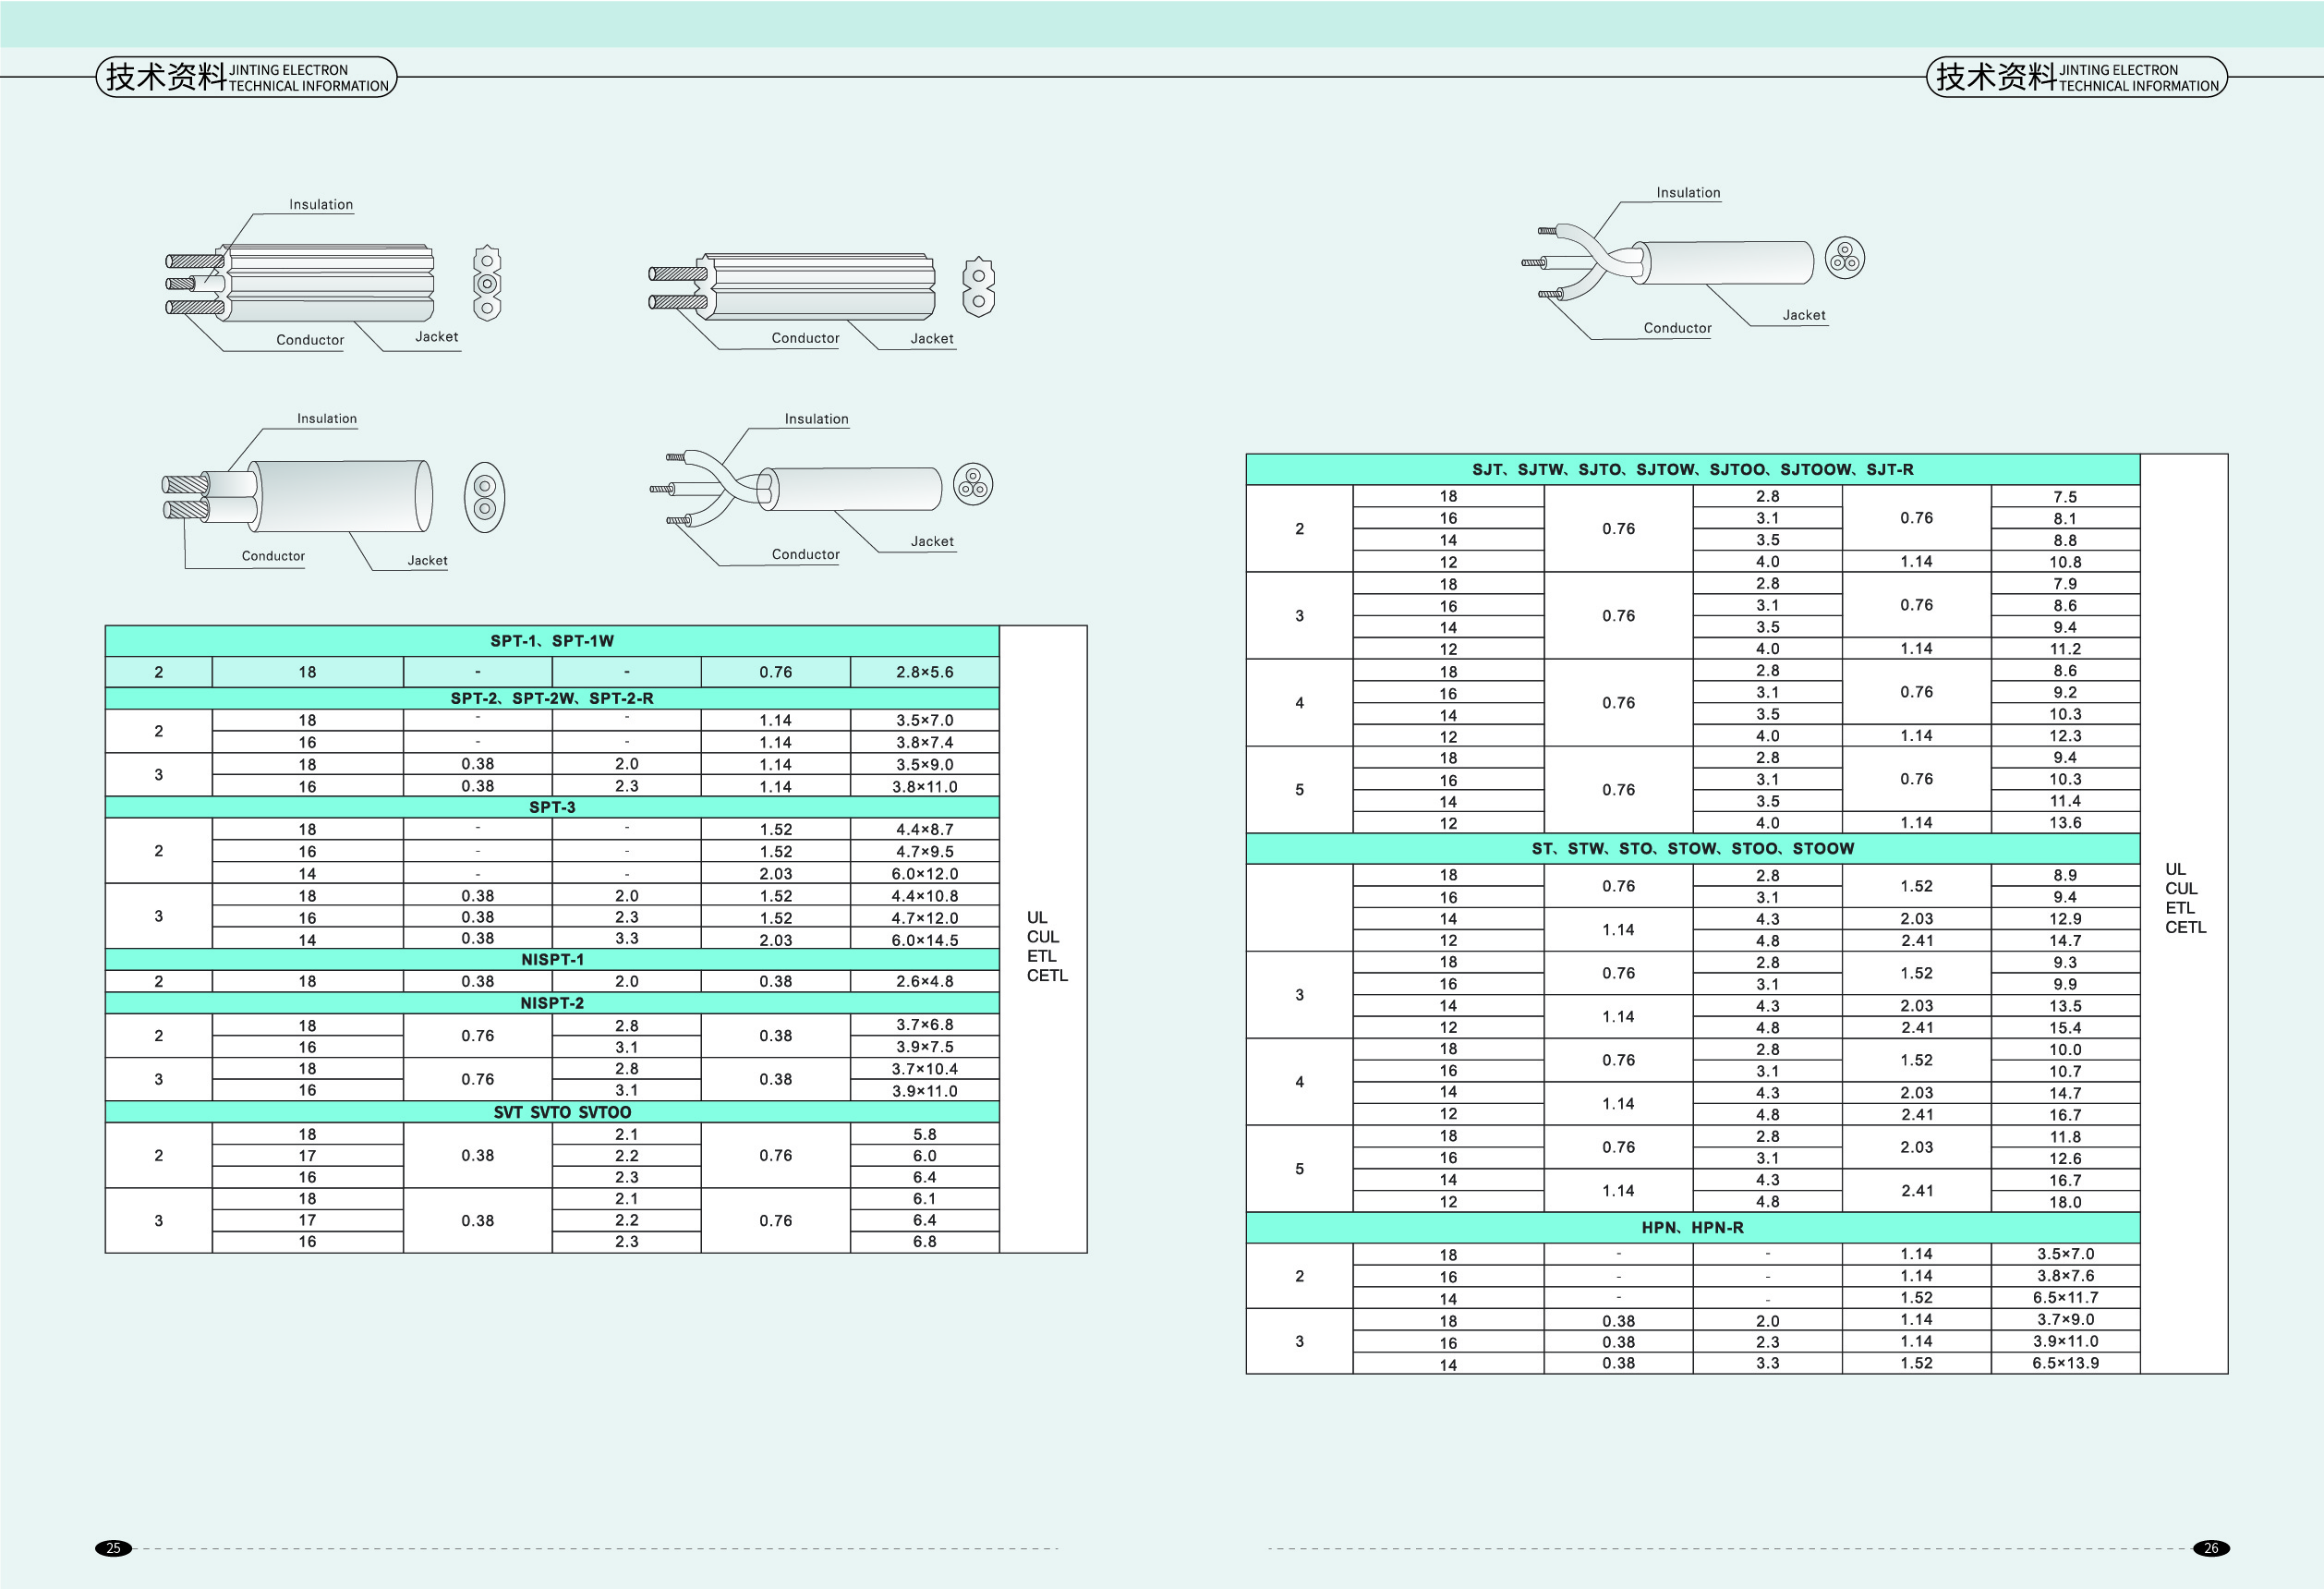The image size is (2324, 1589).
Task: Click the round three-core cross-section on left page
Action: pos(972,485)
